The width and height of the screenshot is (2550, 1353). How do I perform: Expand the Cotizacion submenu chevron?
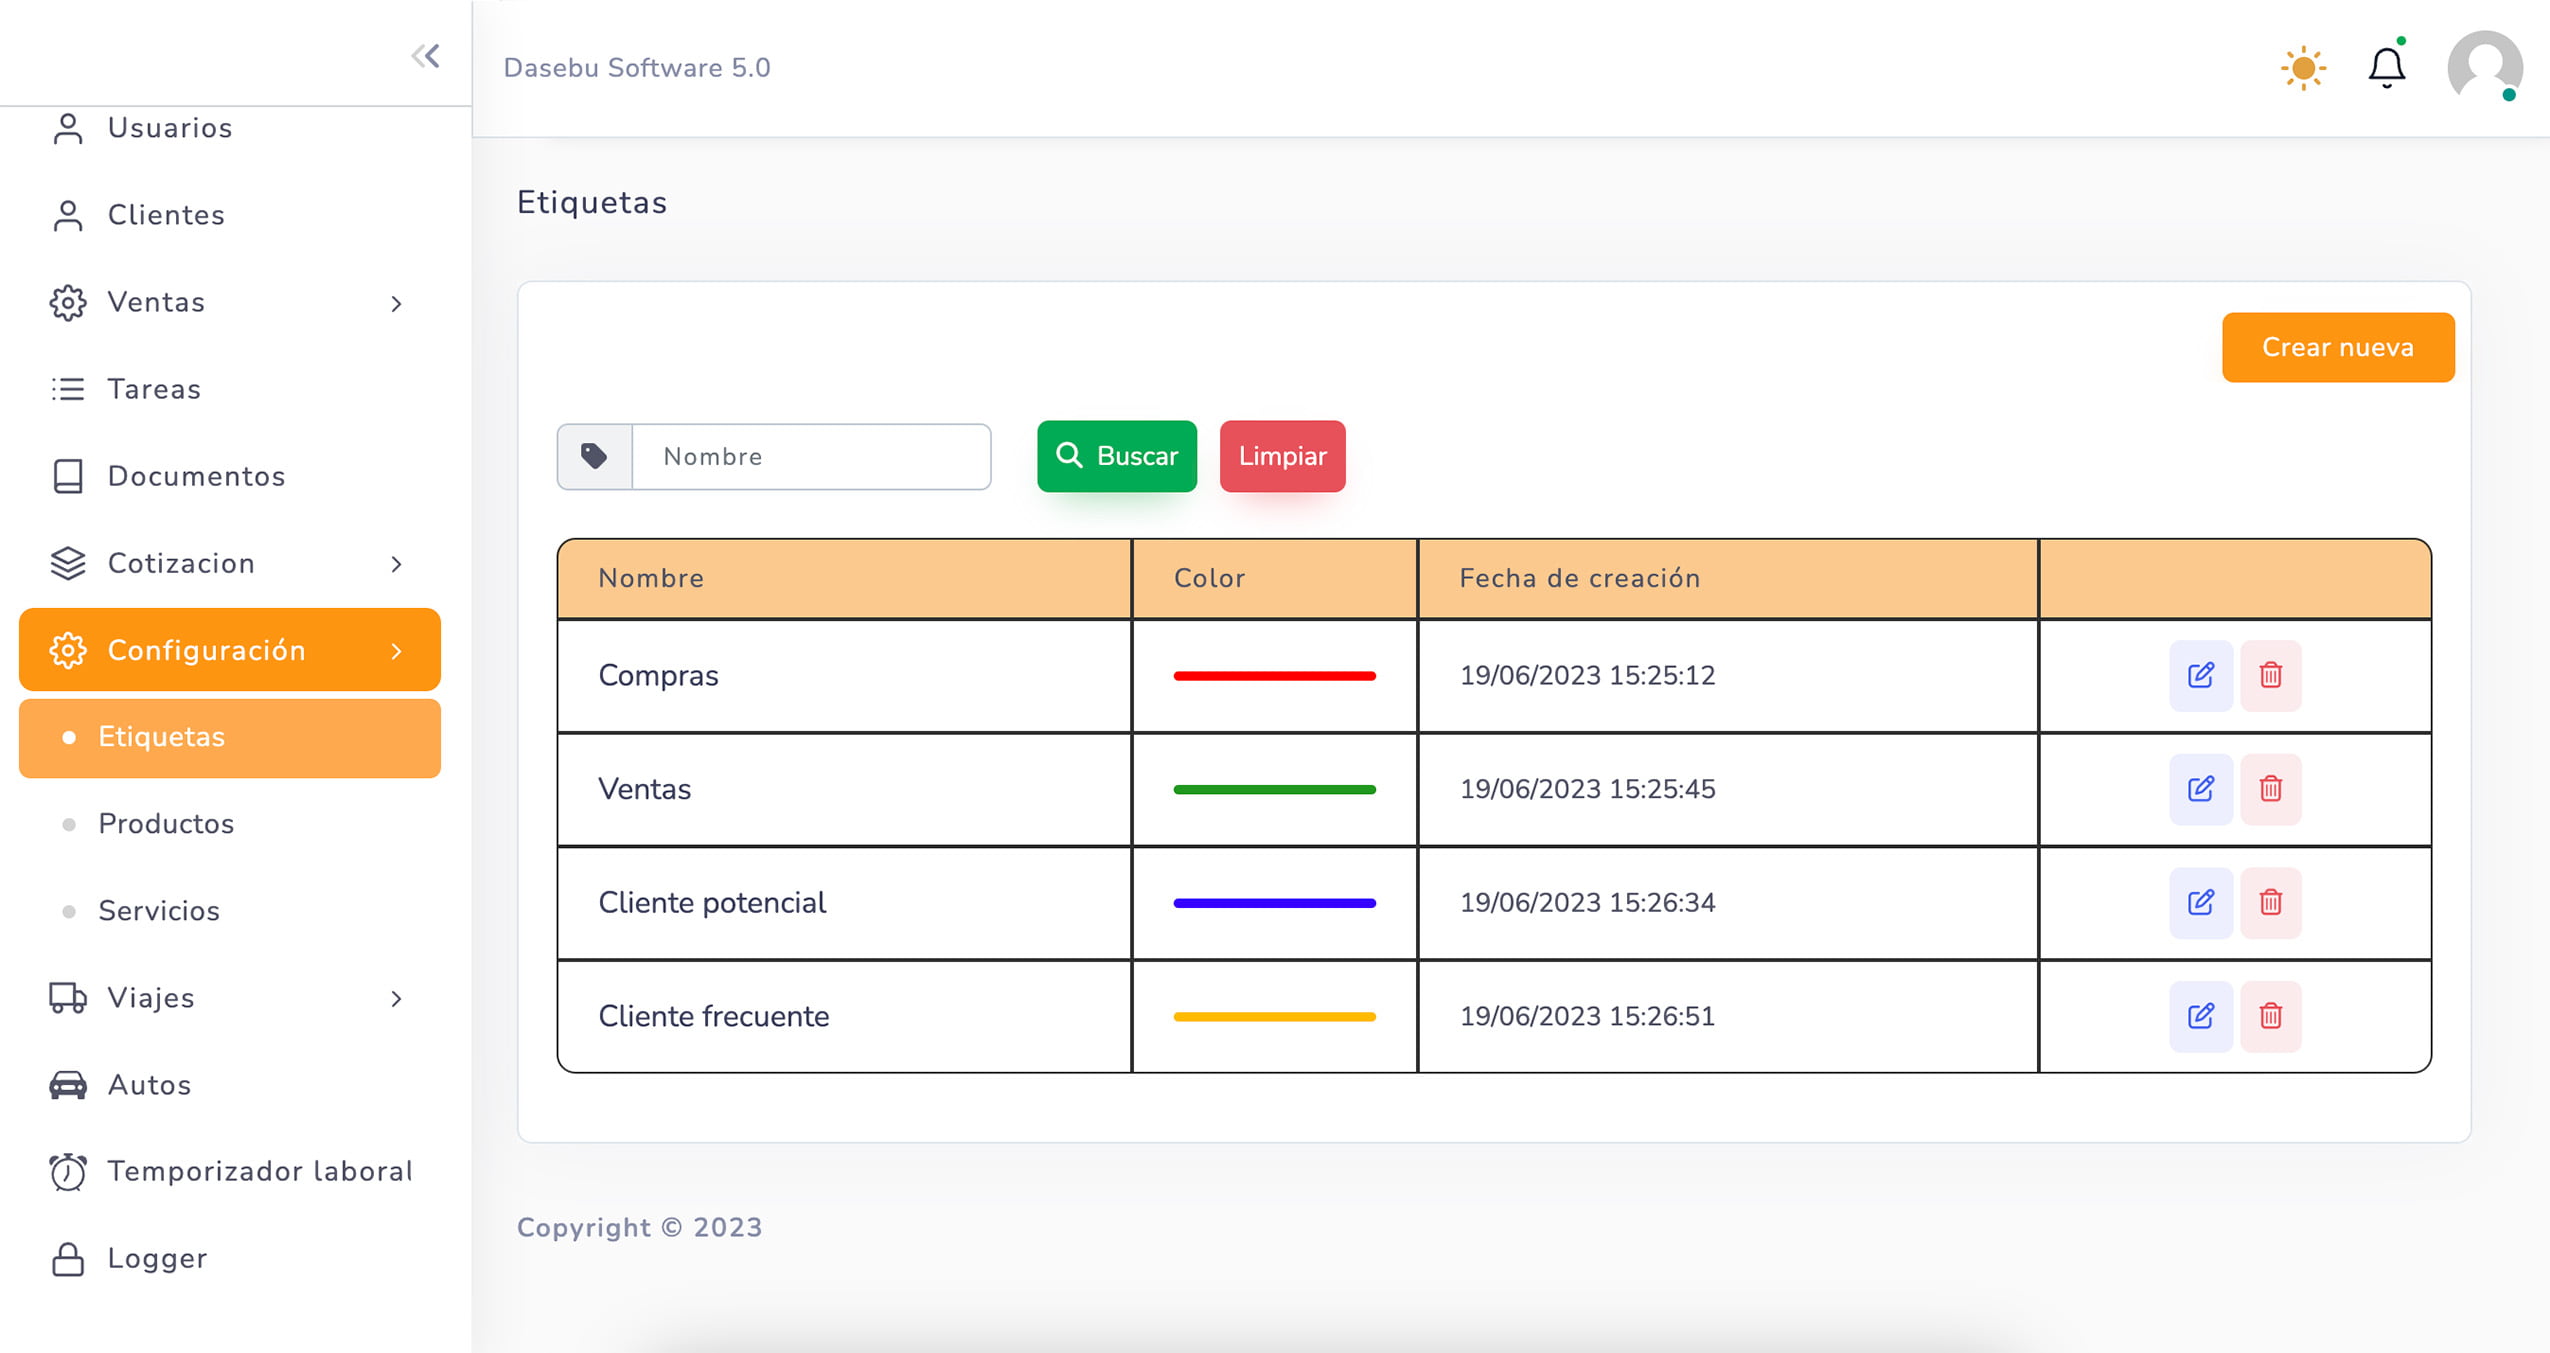pyautogui.click(x=397, y=564)
